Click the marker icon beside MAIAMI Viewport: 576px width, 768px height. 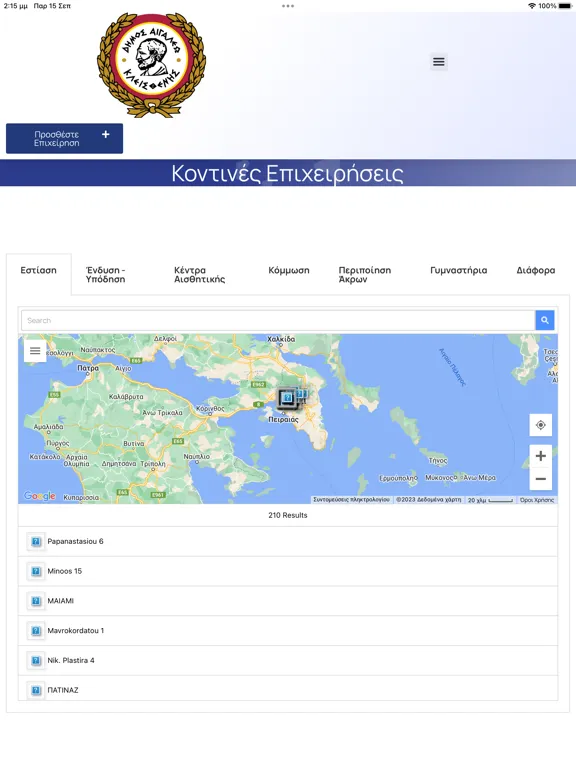[36, 601]
